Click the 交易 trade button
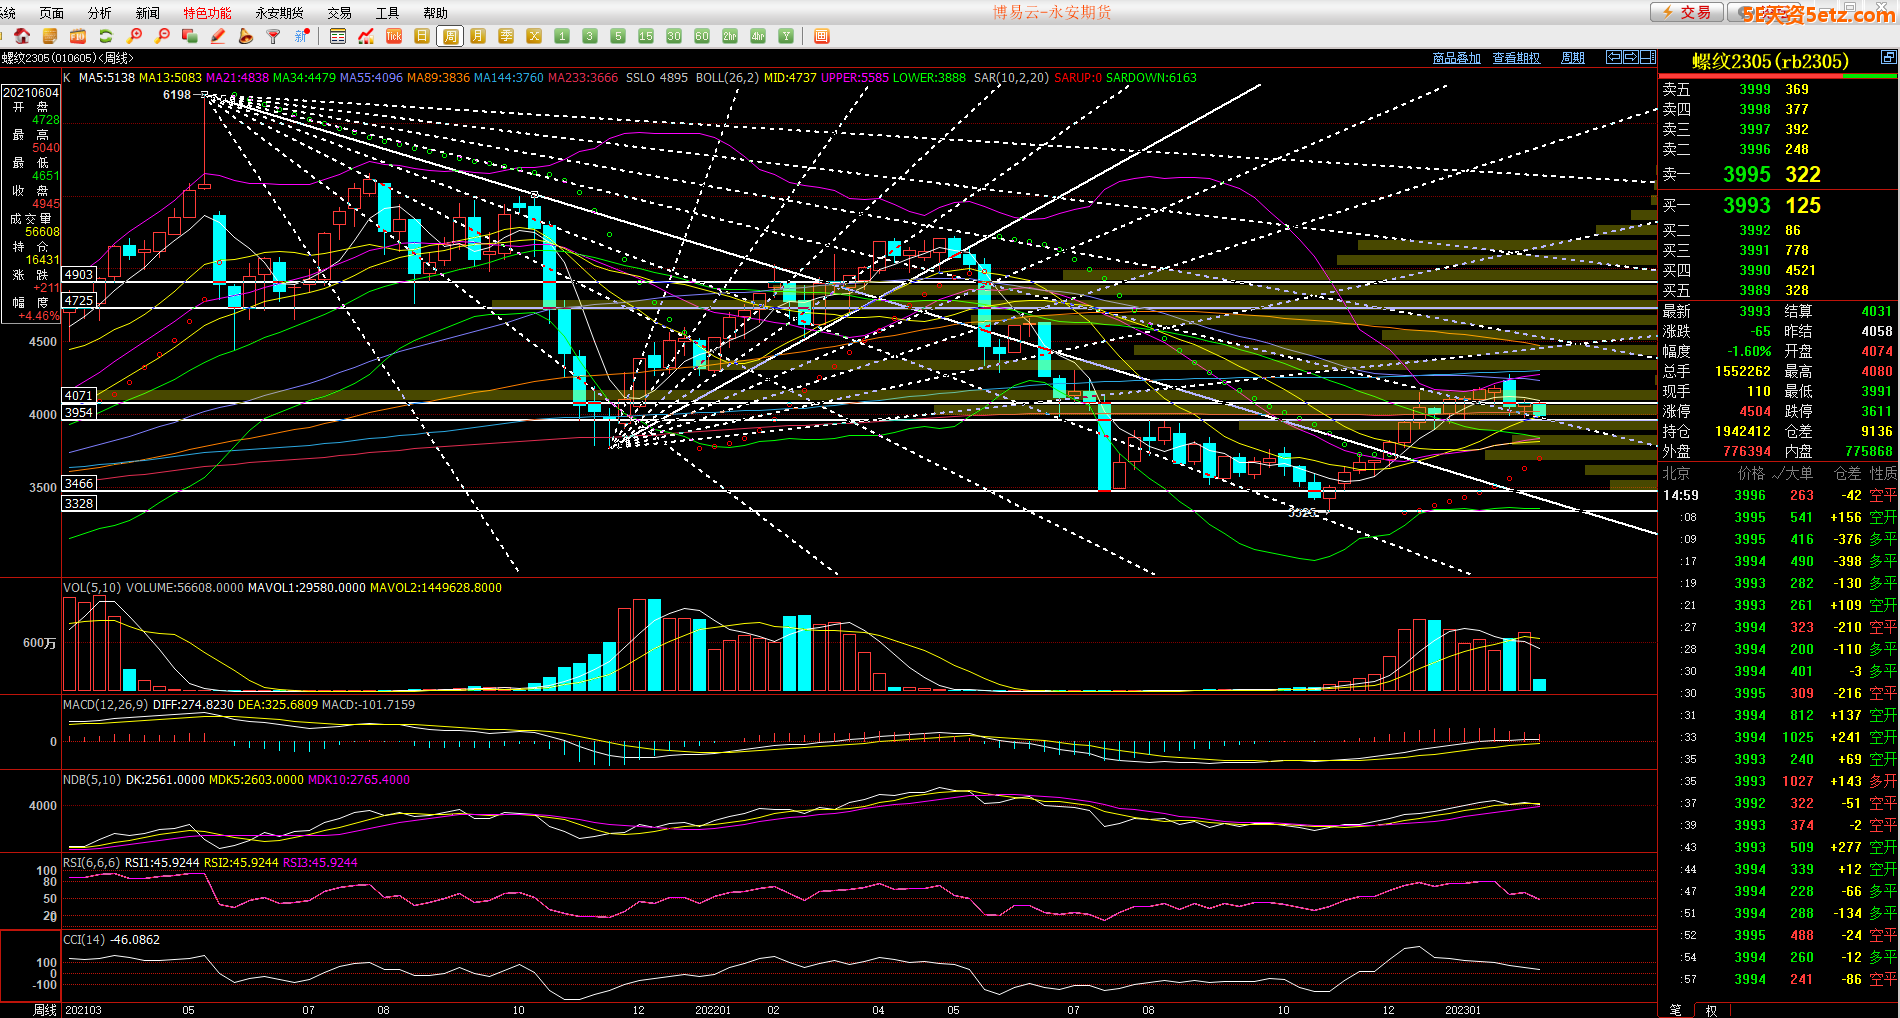Image resolution: width=1900 pixels, height=1018 pixels. (x=1687, y=12)
